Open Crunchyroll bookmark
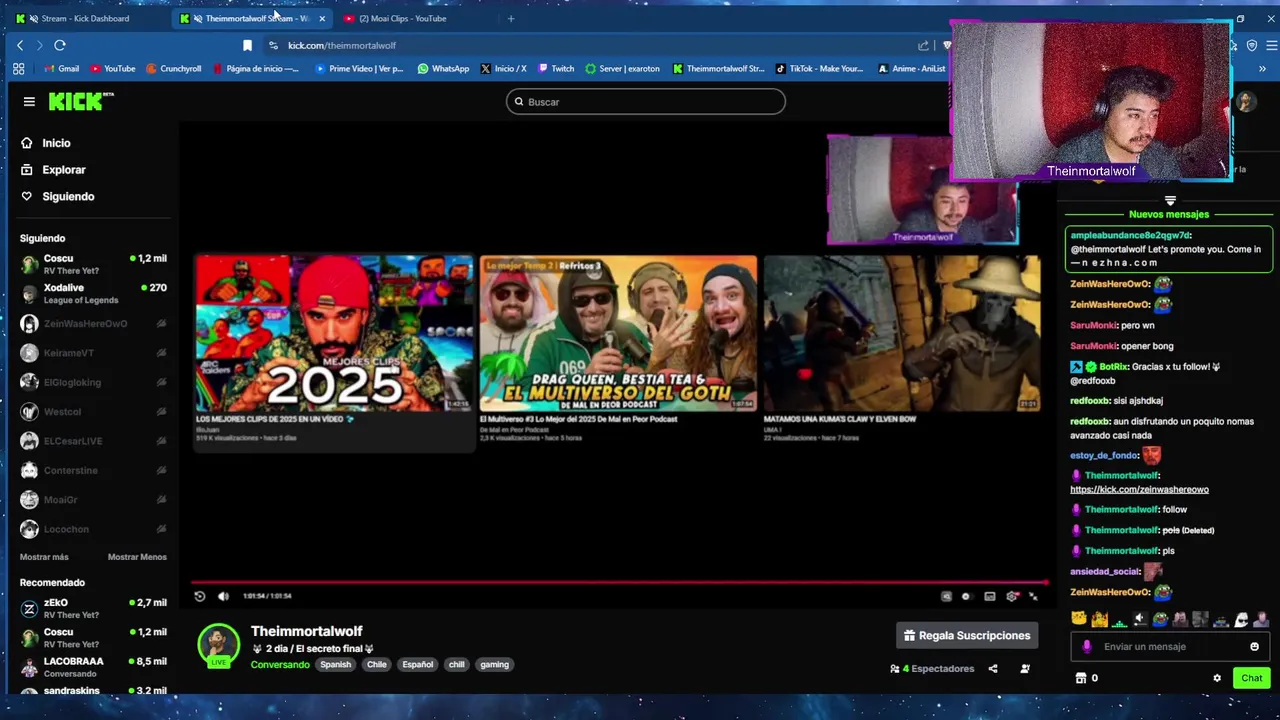The height and width of the screenshot is (720, 1280). pyautogui.click(x=174, y=69)
